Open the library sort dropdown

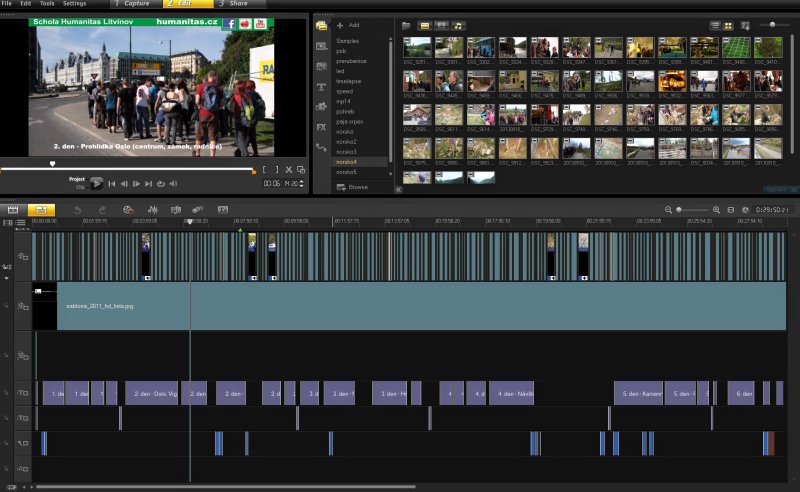click(745, 24)
